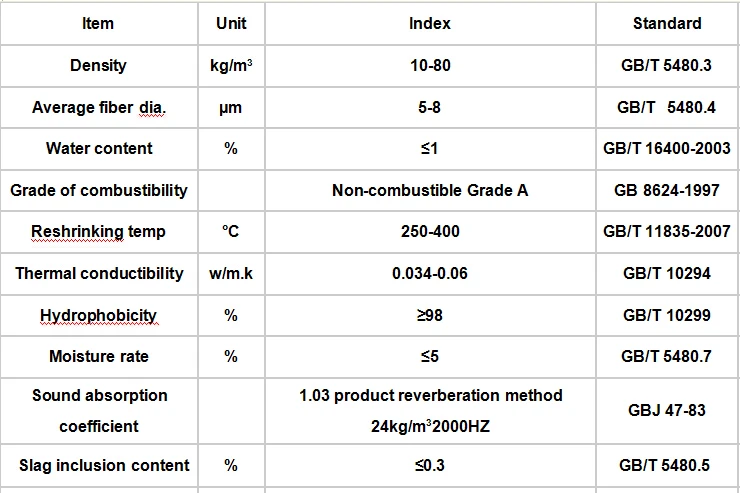Select the 'Density' row label

coord(98,65)
